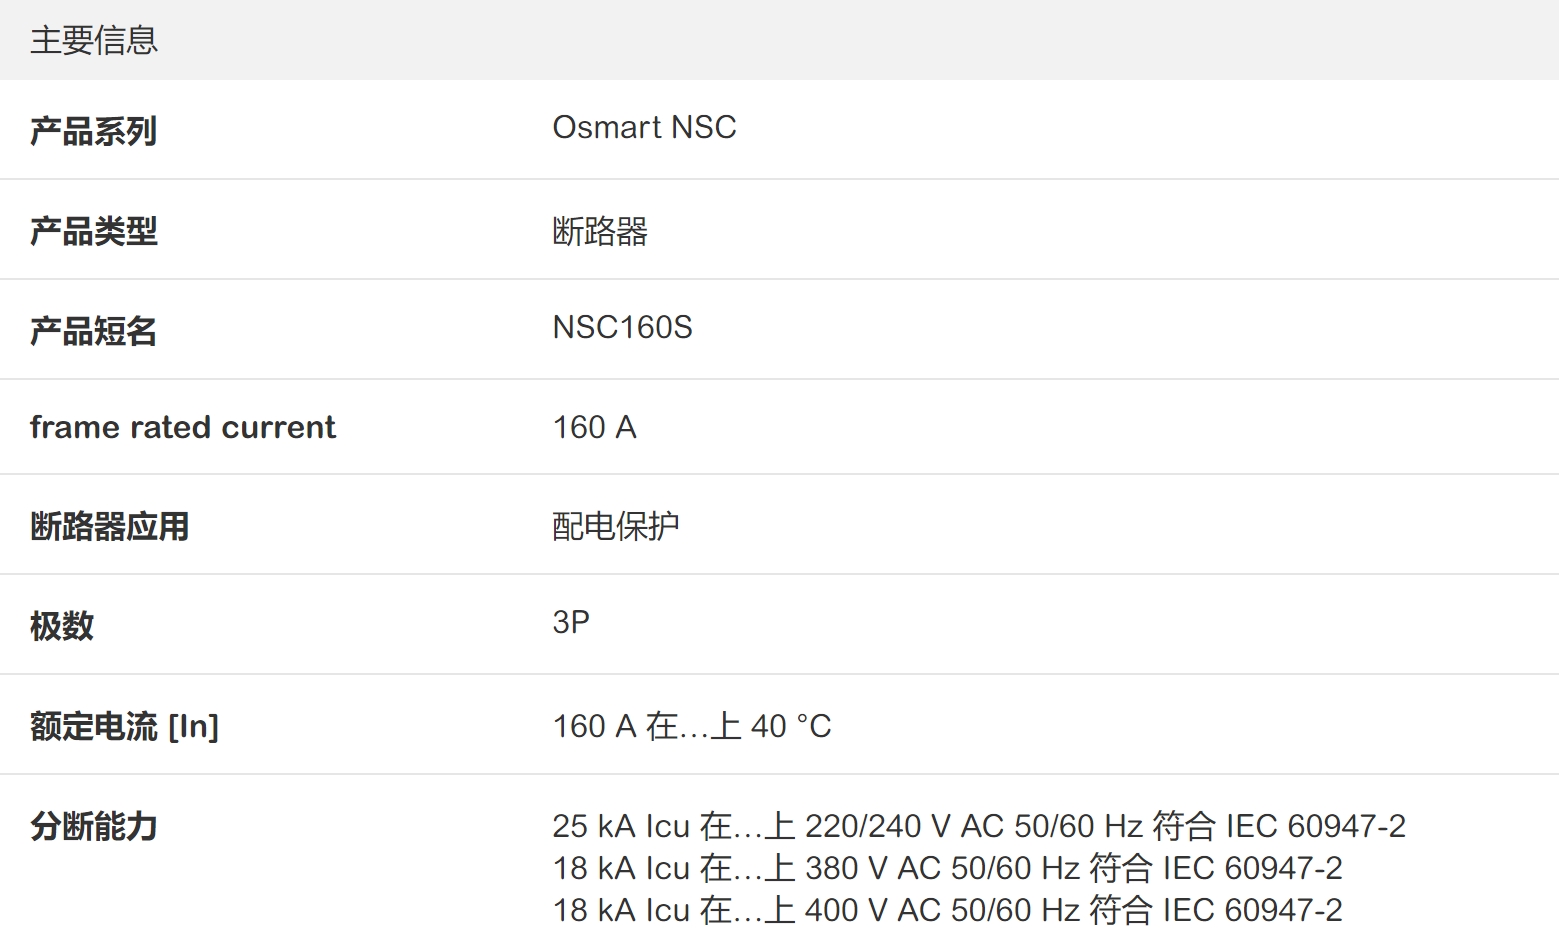
Task: Click the 断路器 product type value
Action: (600, 231)
